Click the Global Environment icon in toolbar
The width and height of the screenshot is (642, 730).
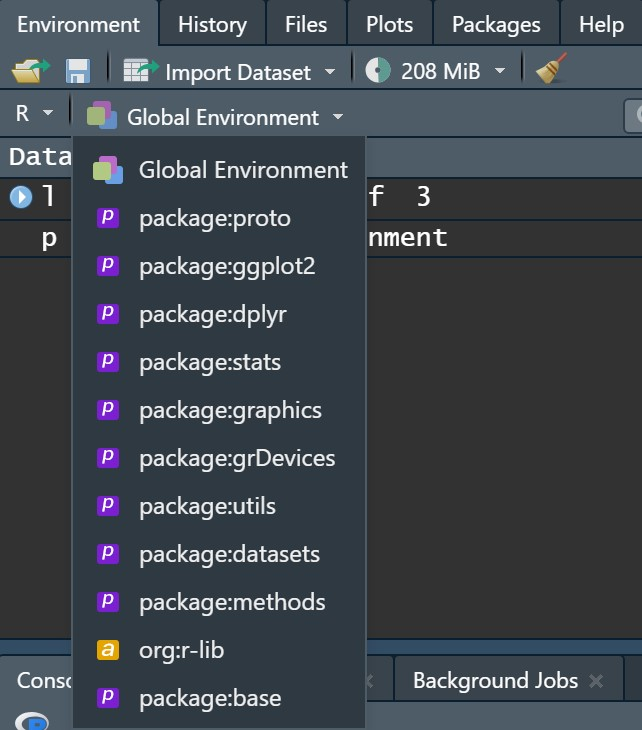(x=101, y=115)
